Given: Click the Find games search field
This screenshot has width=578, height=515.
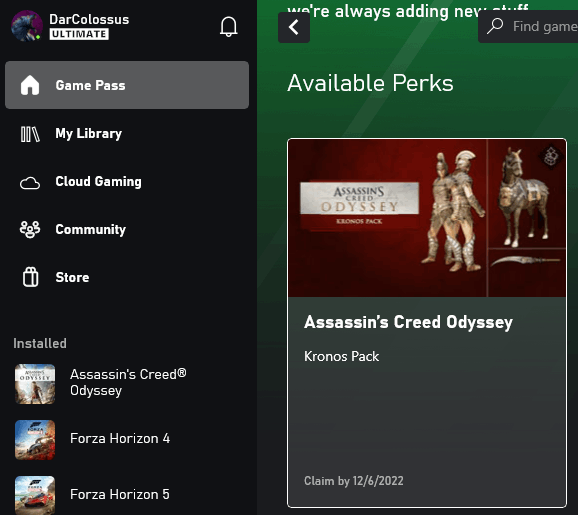Looking at the screenshot, I should coord(528,27).
